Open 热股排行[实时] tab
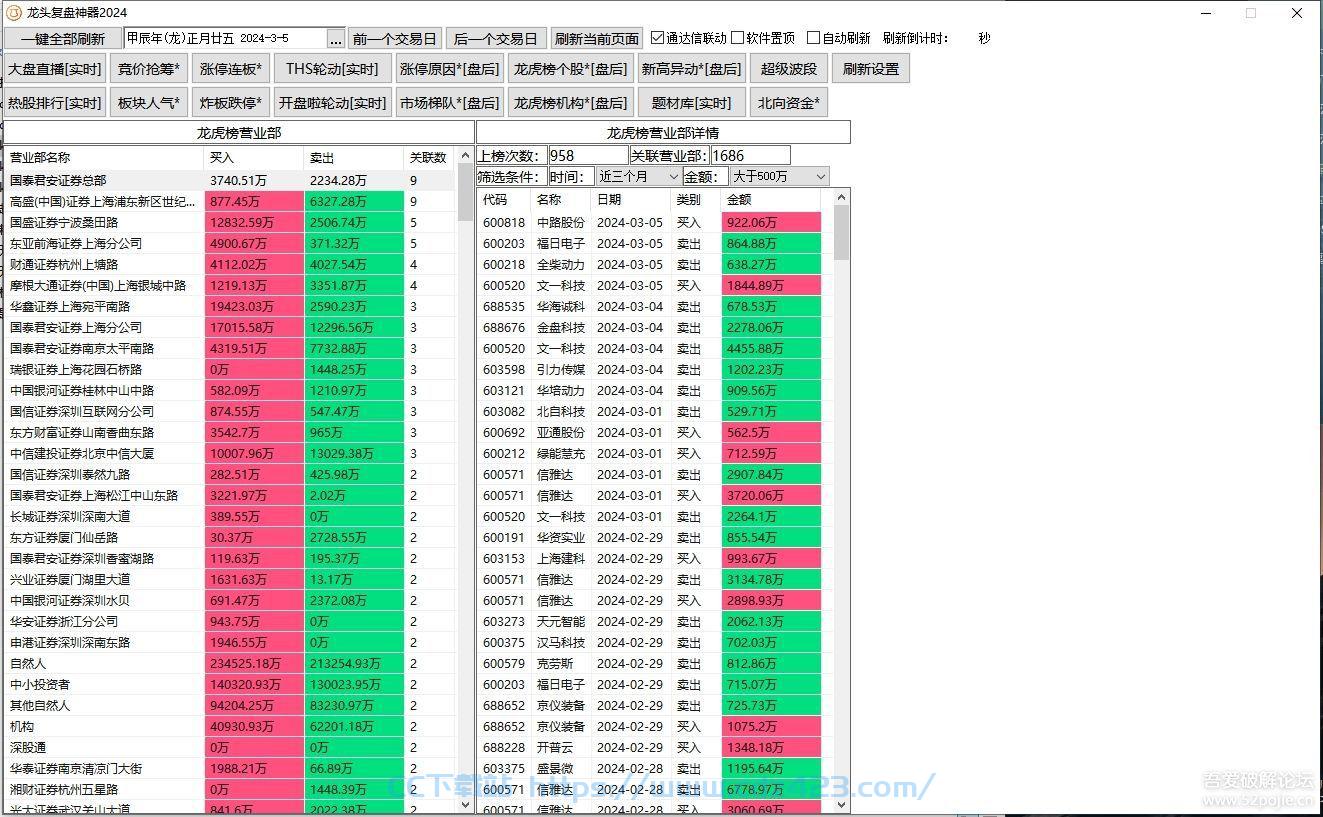This screenshot has width=1323, height=817. click(x=55, y=102)
